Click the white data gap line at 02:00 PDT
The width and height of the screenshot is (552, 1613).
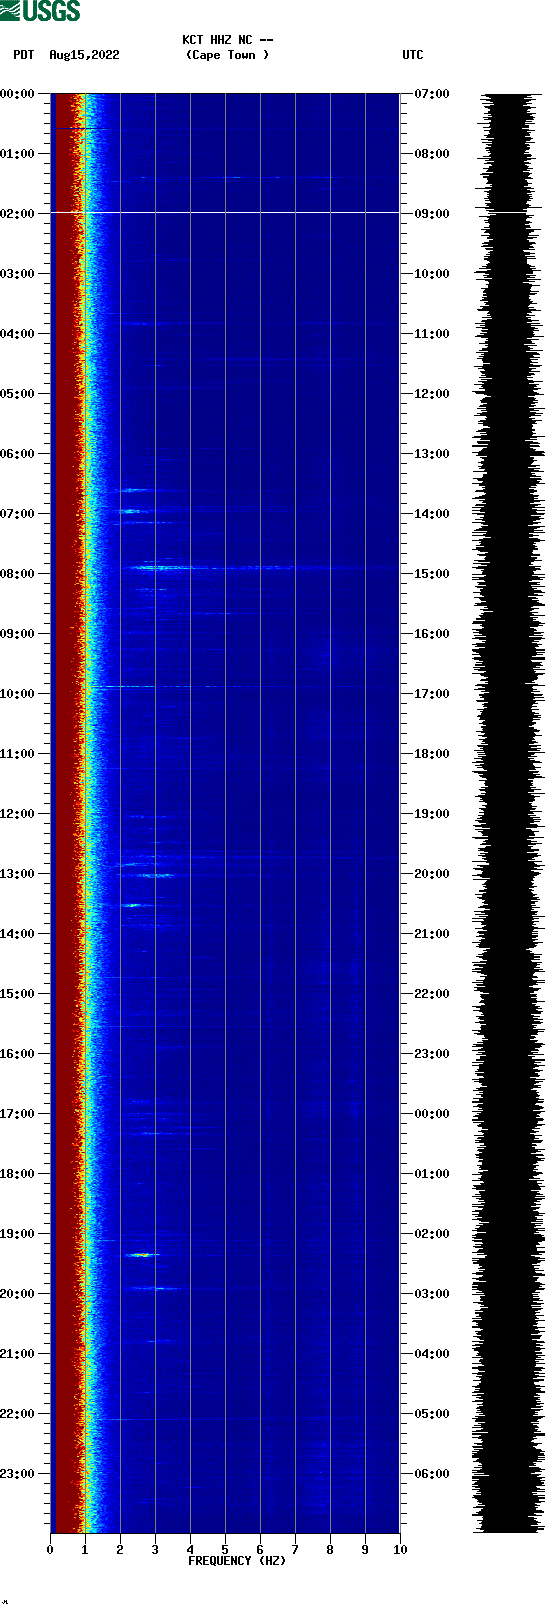[x=225, y=212]
